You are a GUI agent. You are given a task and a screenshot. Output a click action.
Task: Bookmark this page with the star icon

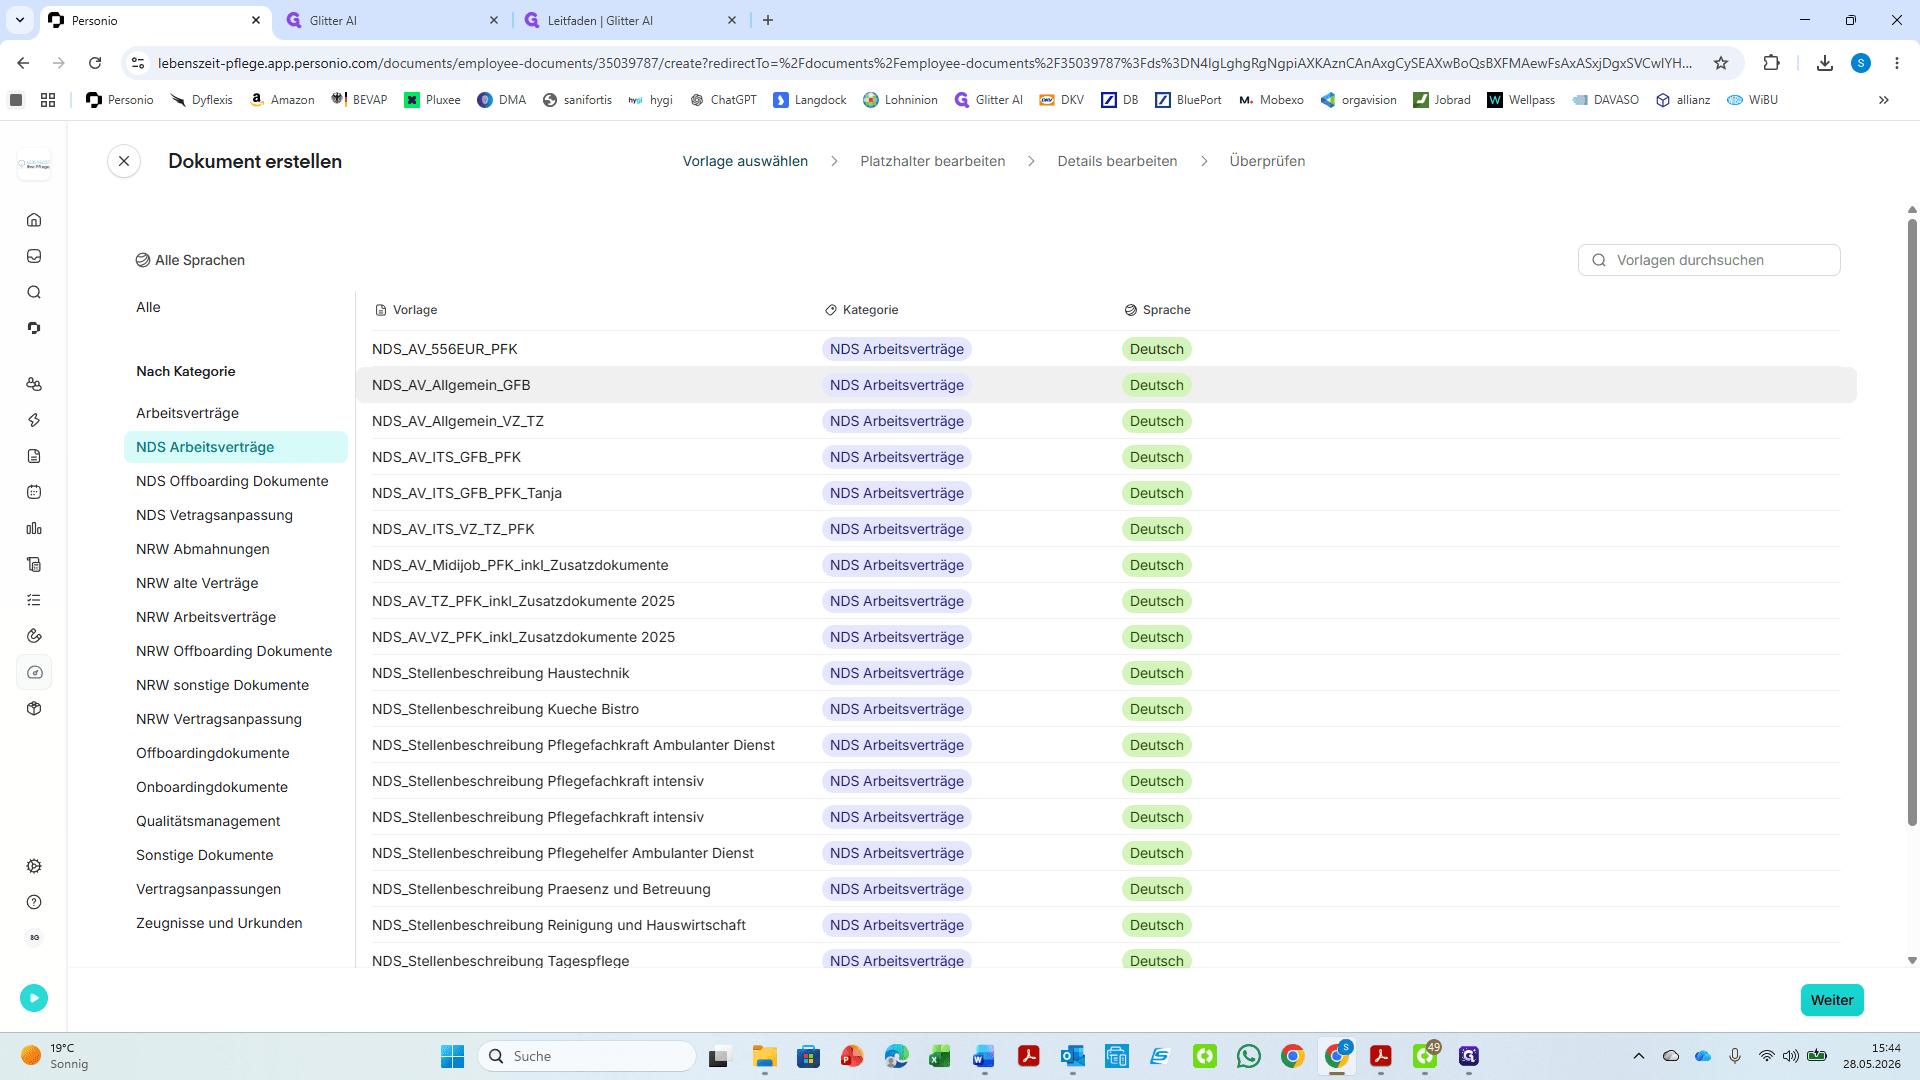coord(1721,63)
